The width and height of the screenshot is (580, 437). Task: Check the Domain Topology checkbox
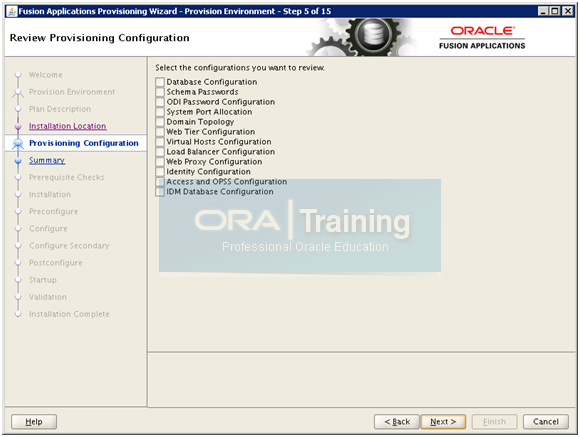pyautogui.click(x=160, y=122)
